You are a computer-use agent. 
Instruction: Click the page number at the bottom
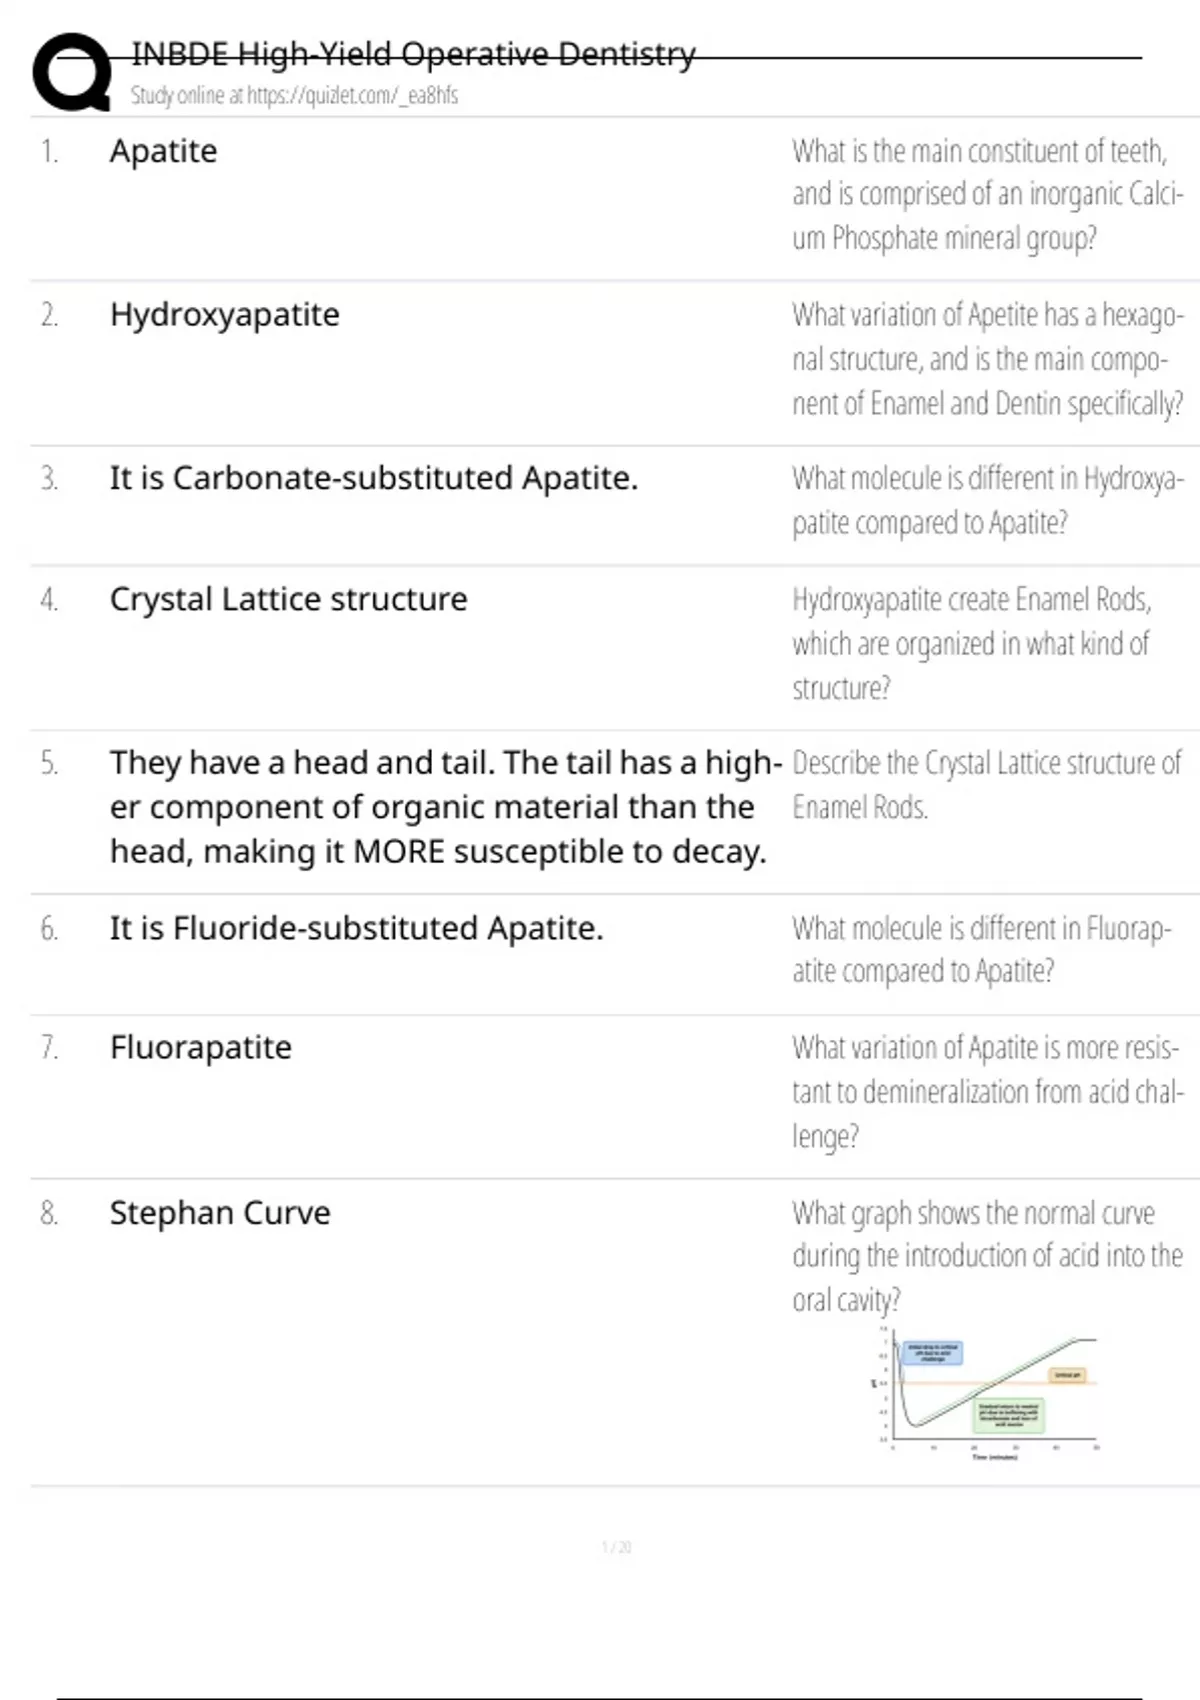[x=616, y=1547]
